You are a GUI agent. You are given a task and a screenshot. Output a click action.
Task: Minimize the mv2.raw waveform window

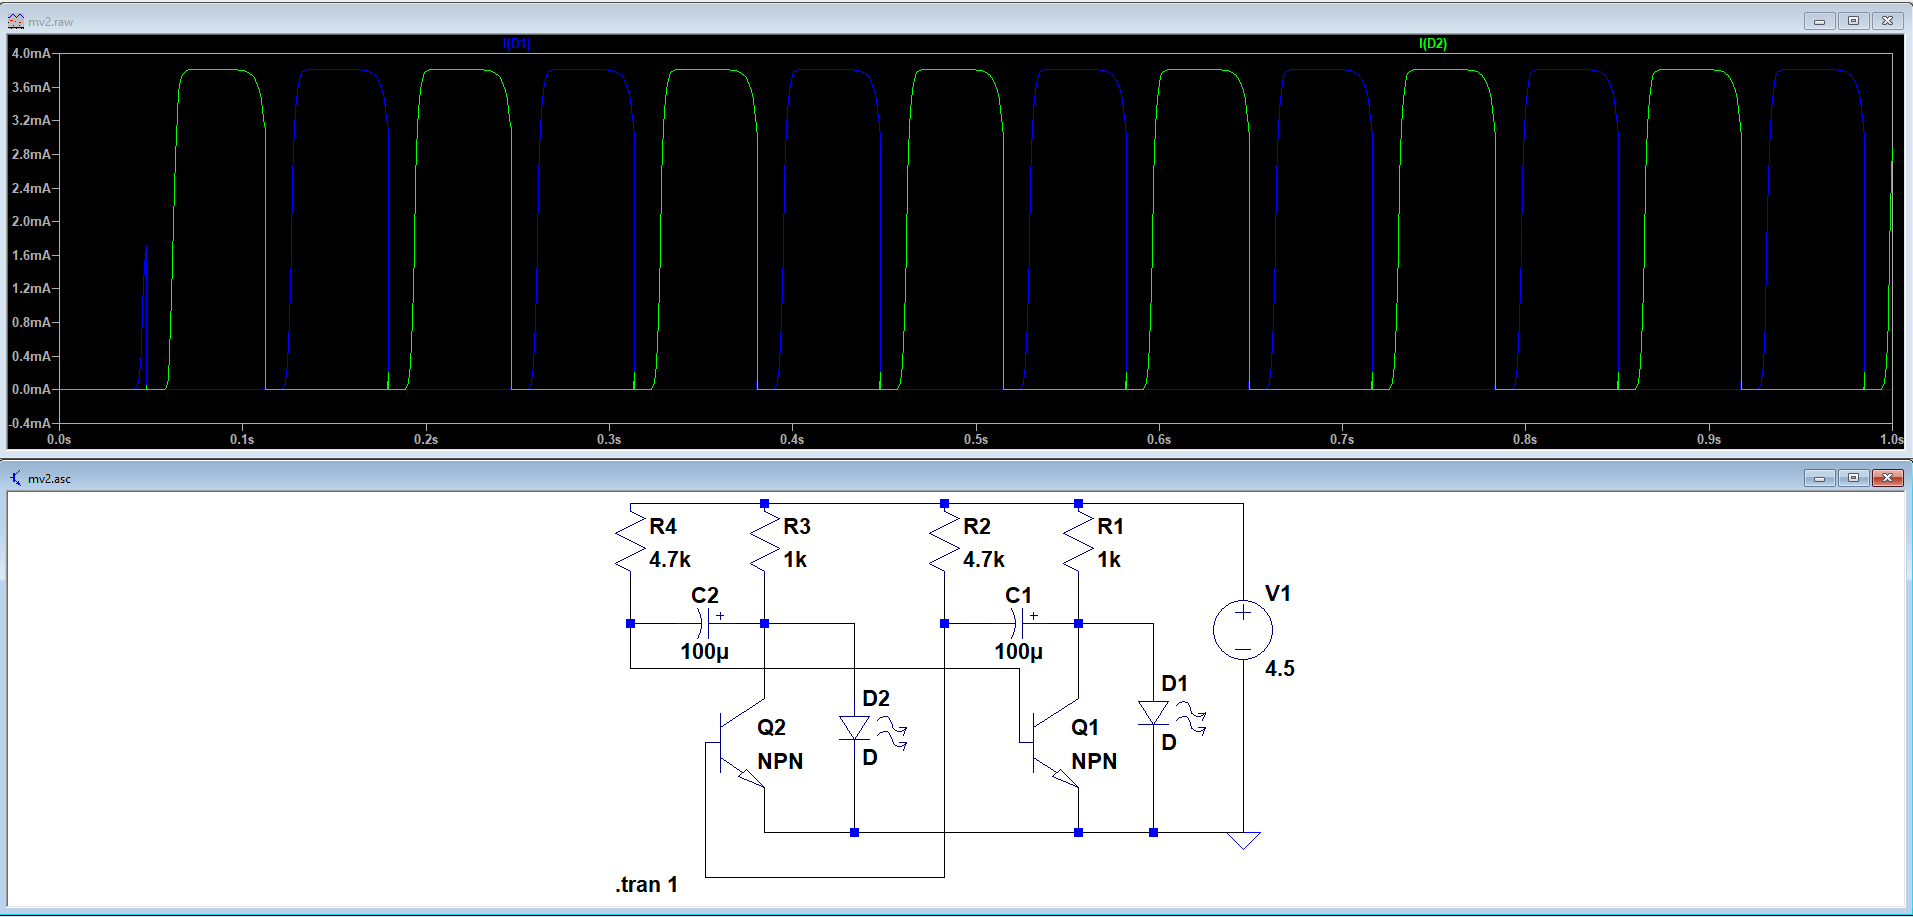(x=1819, y=21)
